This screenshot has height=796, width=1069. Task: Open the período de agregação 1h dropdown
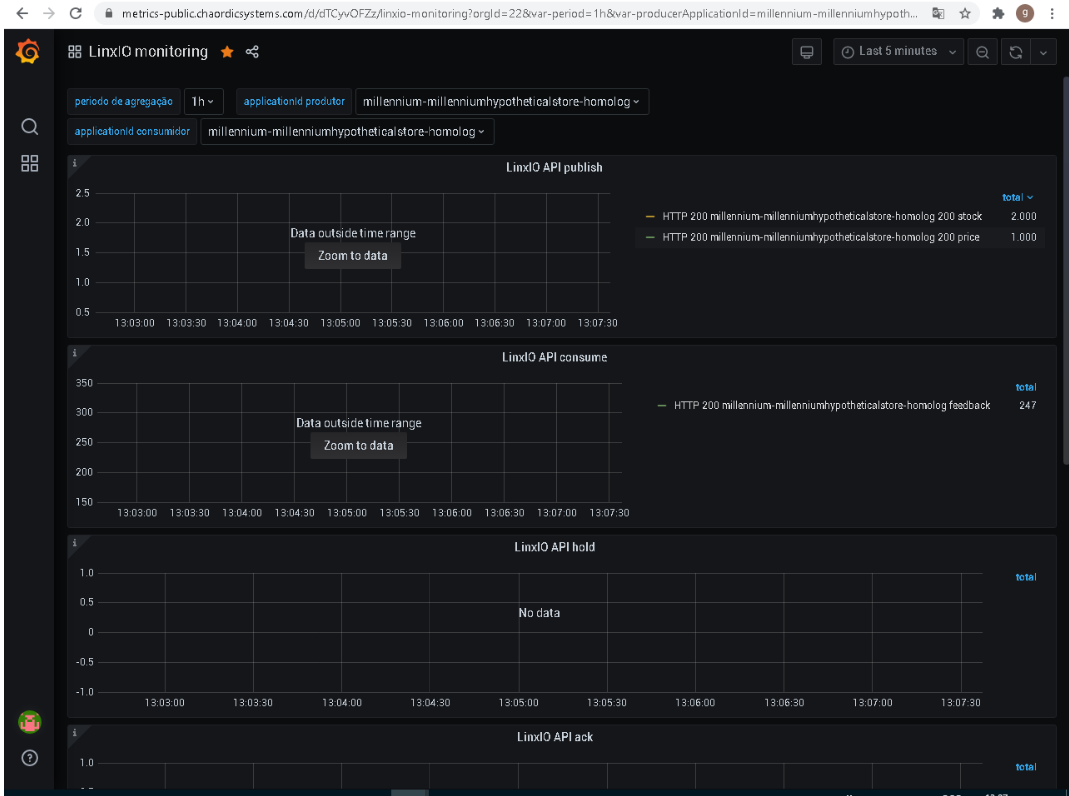pos(203,102)
